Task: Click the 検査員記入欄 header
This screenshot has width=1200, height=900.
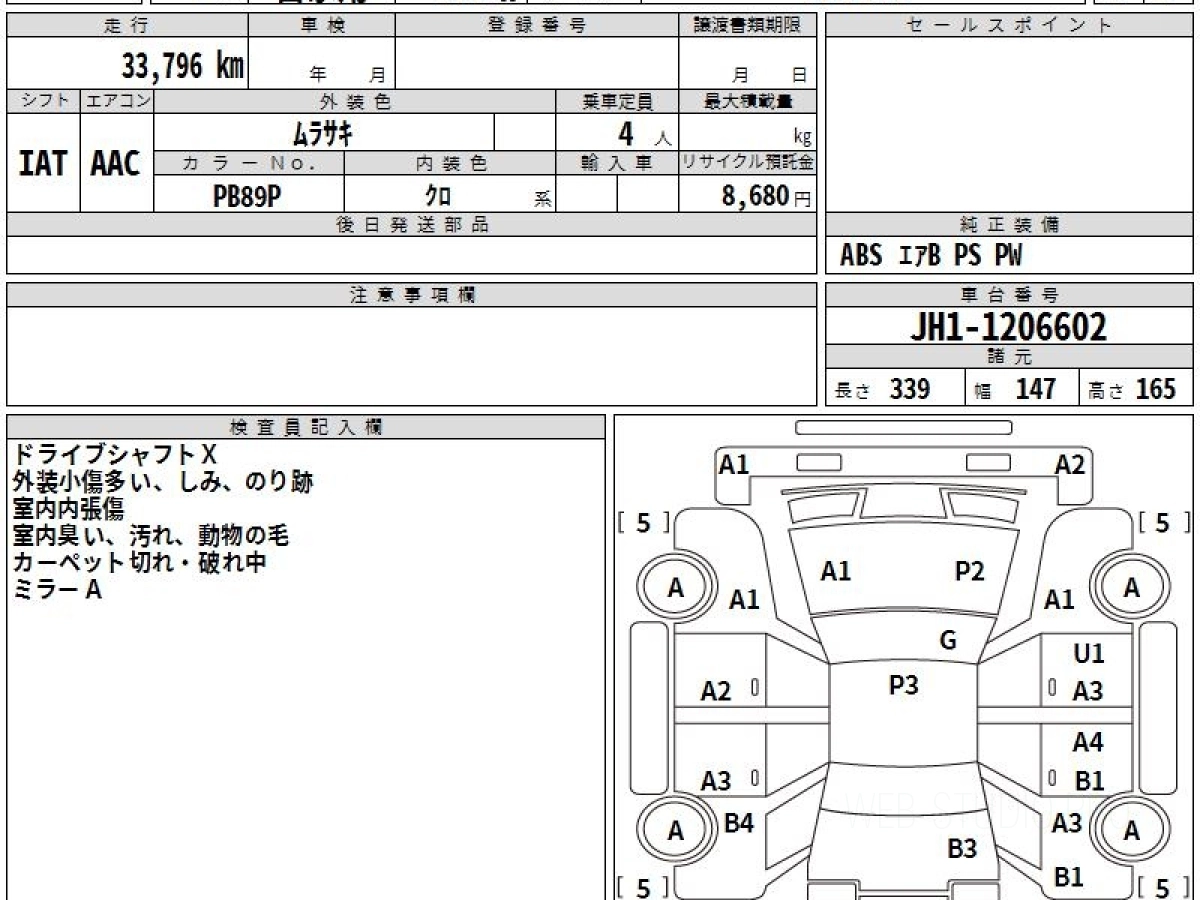Action: pyautogui.click(x=306, y=427)
